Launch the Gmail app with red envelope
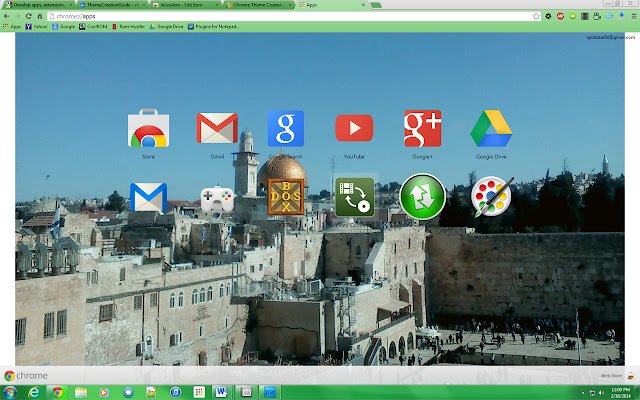Viewport: 640px width, 400px height. point(217,128)
